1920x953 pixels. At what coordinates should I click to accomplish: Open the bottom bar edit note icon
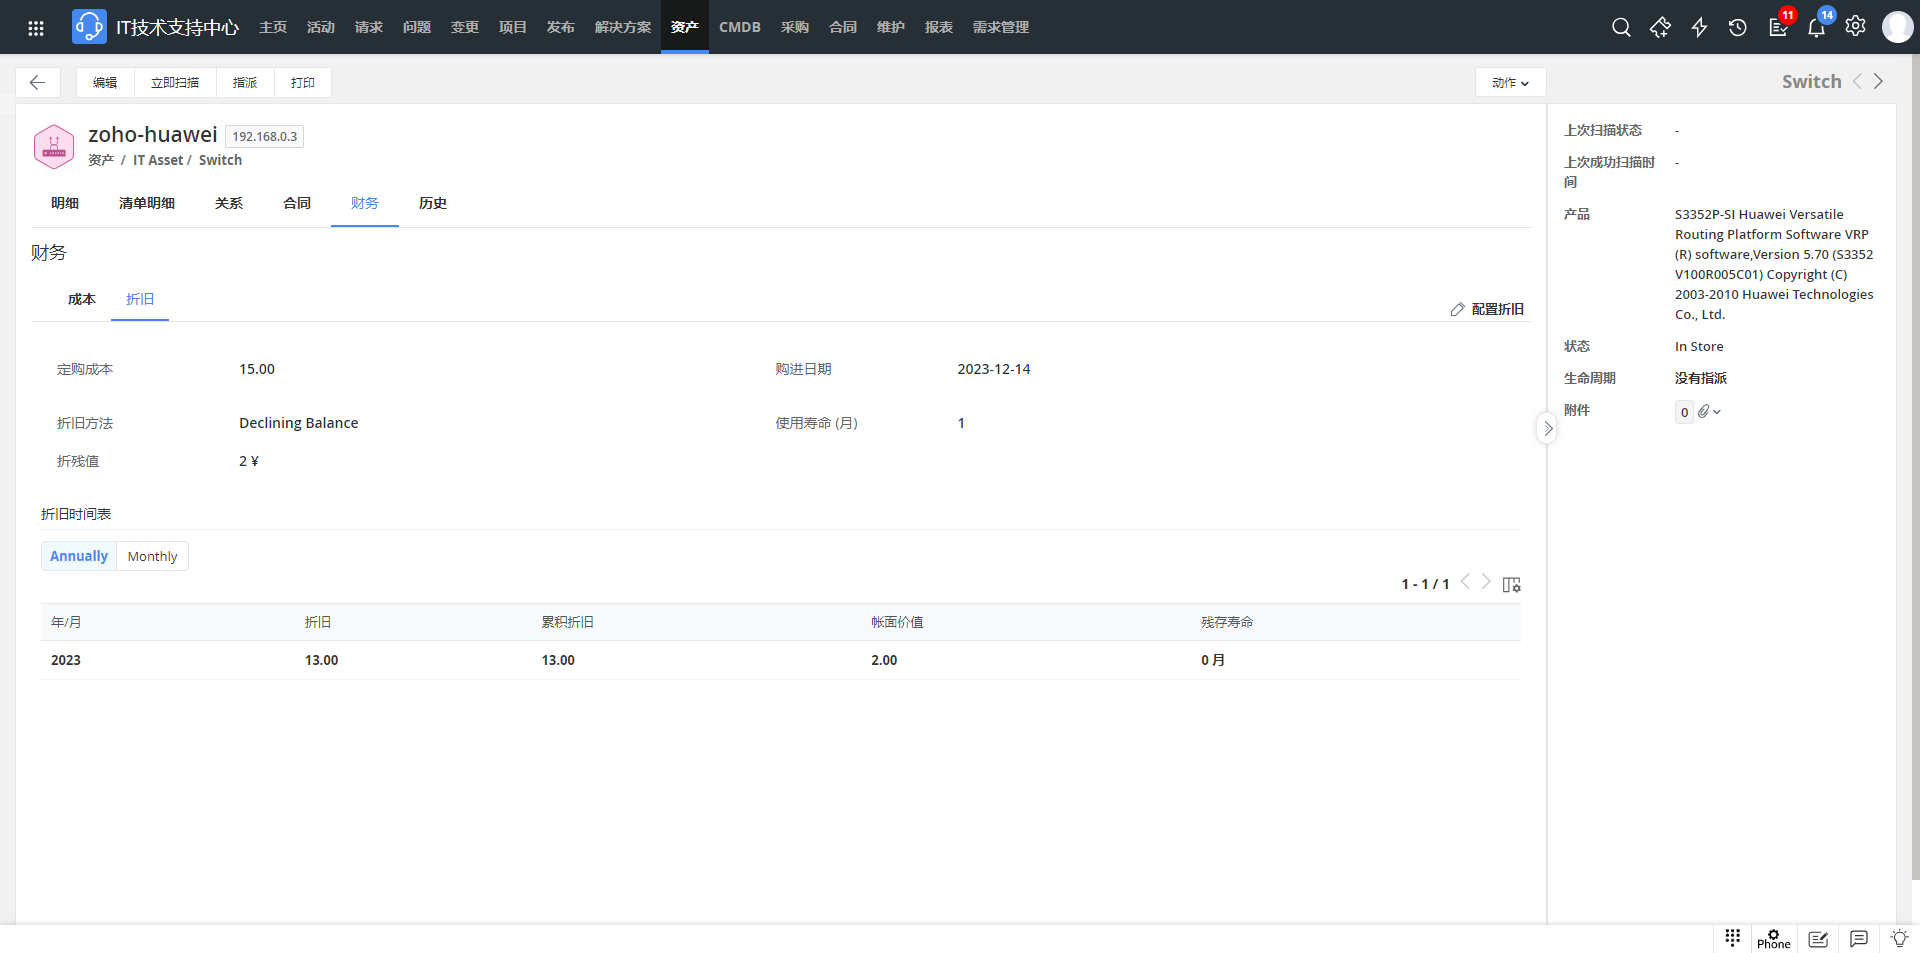click(1818, 939)
